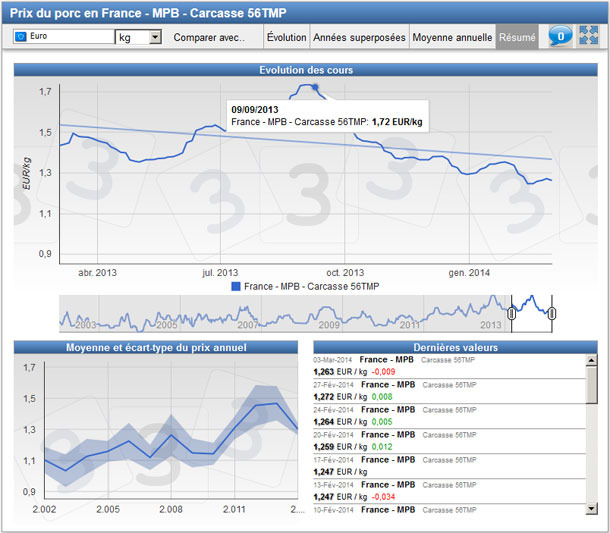610x533 pixels.
Task: Click the Euro flag icon
Action: (x=21, y=37)
